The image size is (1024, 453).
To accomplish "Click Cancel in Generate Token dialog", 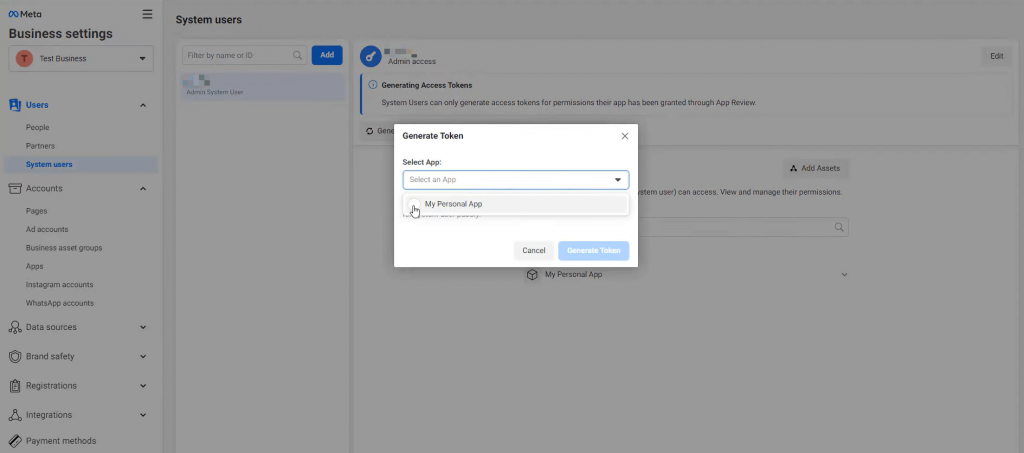I will click(534, 251).
